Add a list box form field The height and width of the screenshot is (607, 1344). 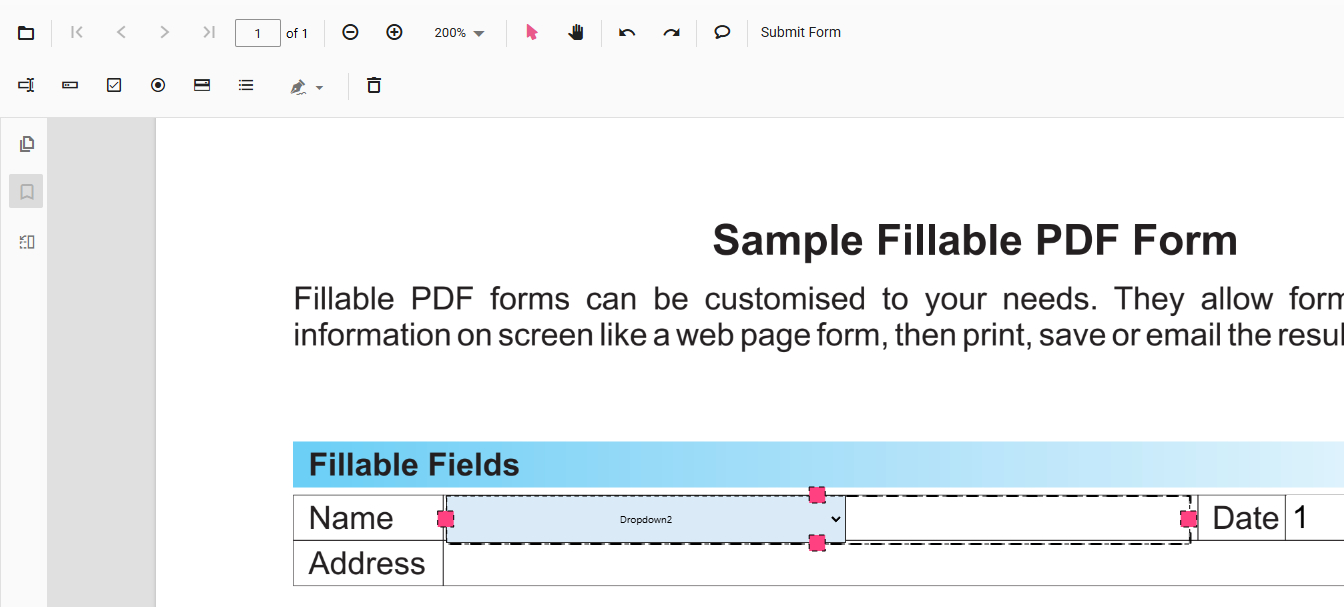pos(246,86)
